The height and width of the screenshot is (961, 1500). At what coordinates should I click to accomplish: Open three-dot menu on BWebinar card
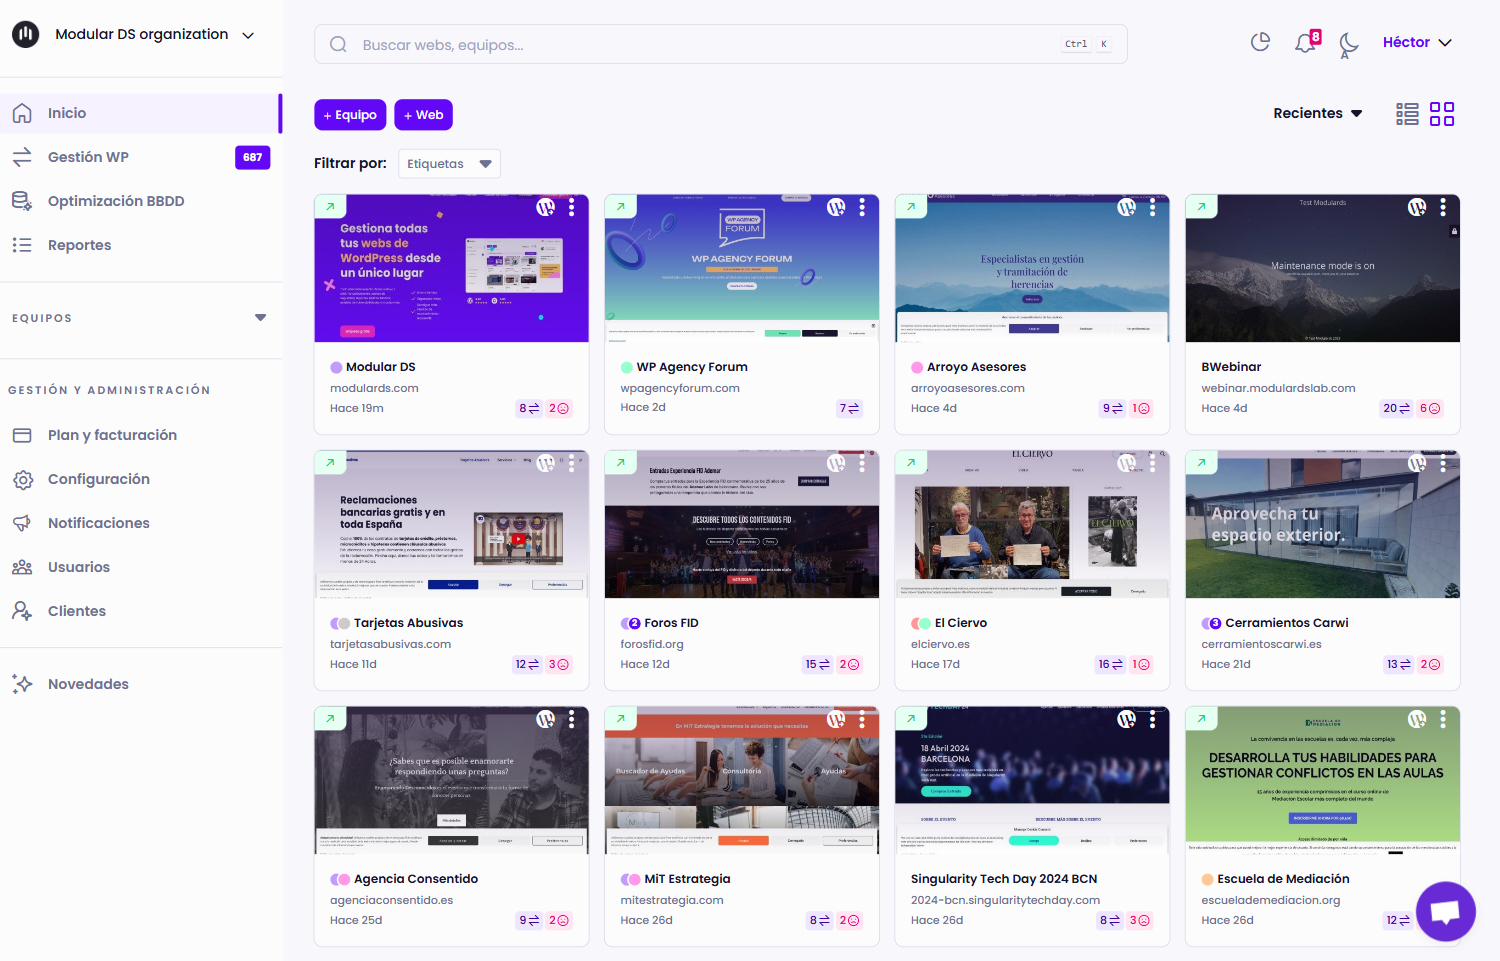(1443, 207)
